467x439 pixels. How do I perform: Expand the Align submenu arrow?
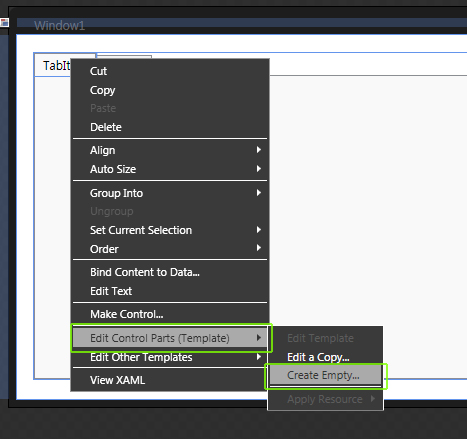coord(259,150)
